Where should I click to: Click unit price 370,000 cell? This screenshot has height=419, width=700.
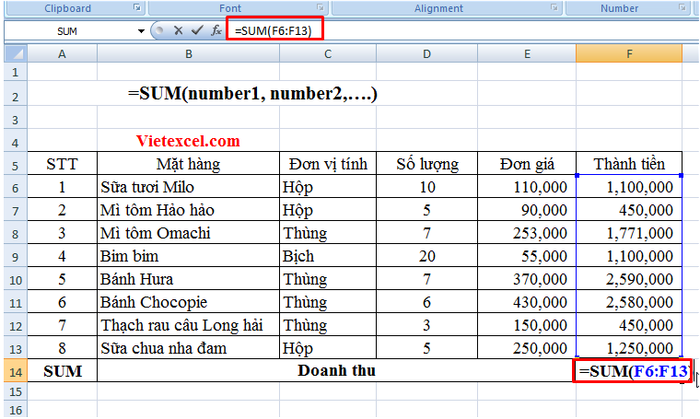(x=527, y=279)
